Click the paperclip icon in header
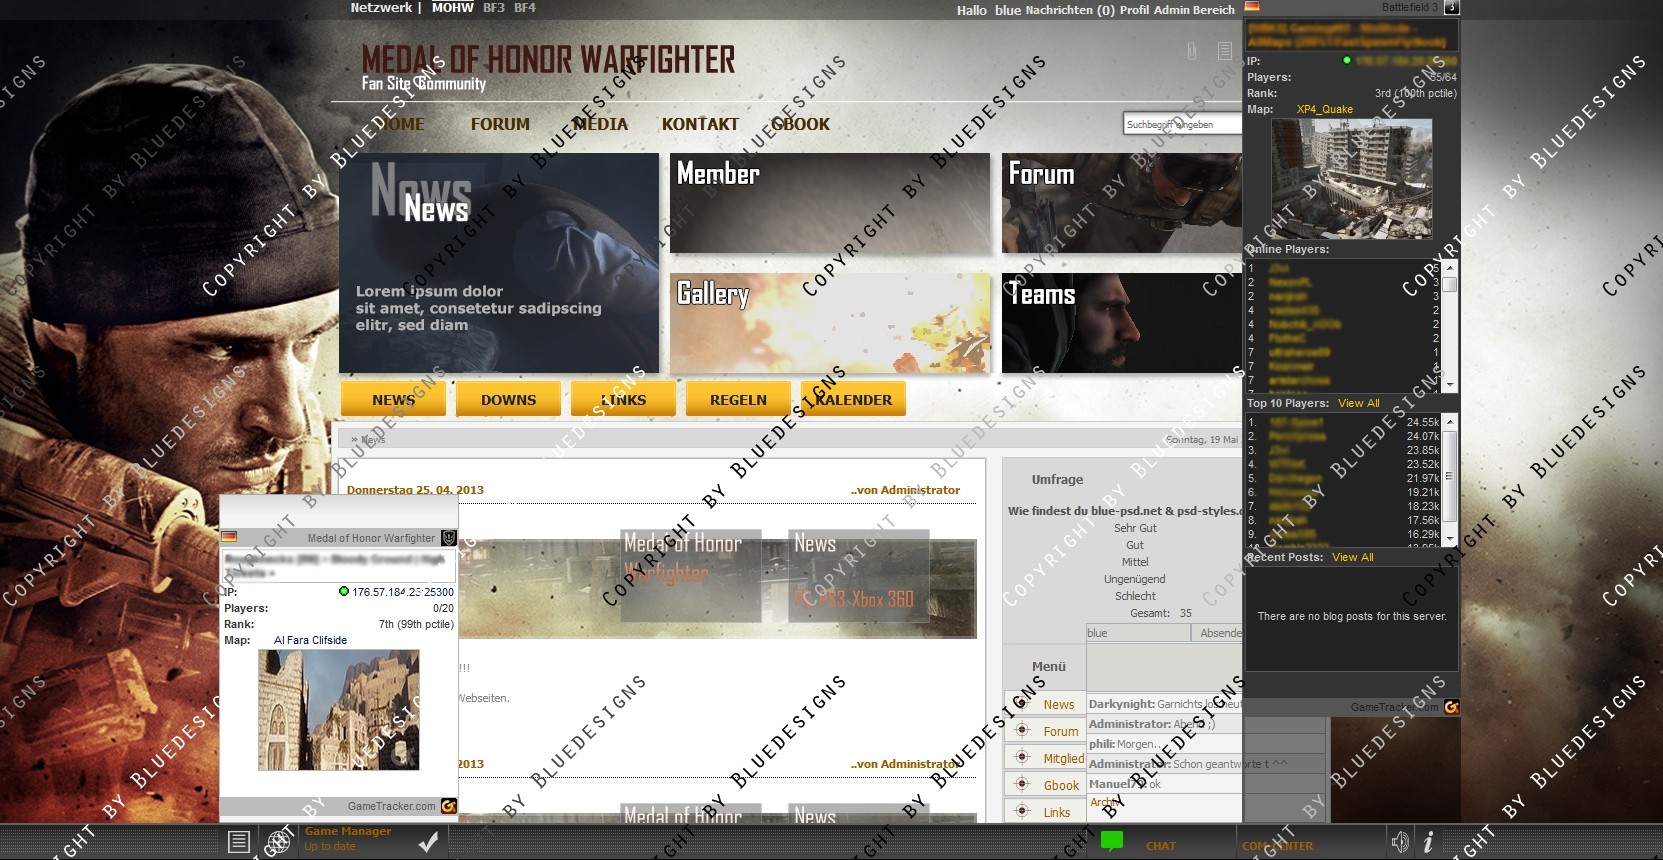1663x860 pixels. click(x=1192, y=50)
